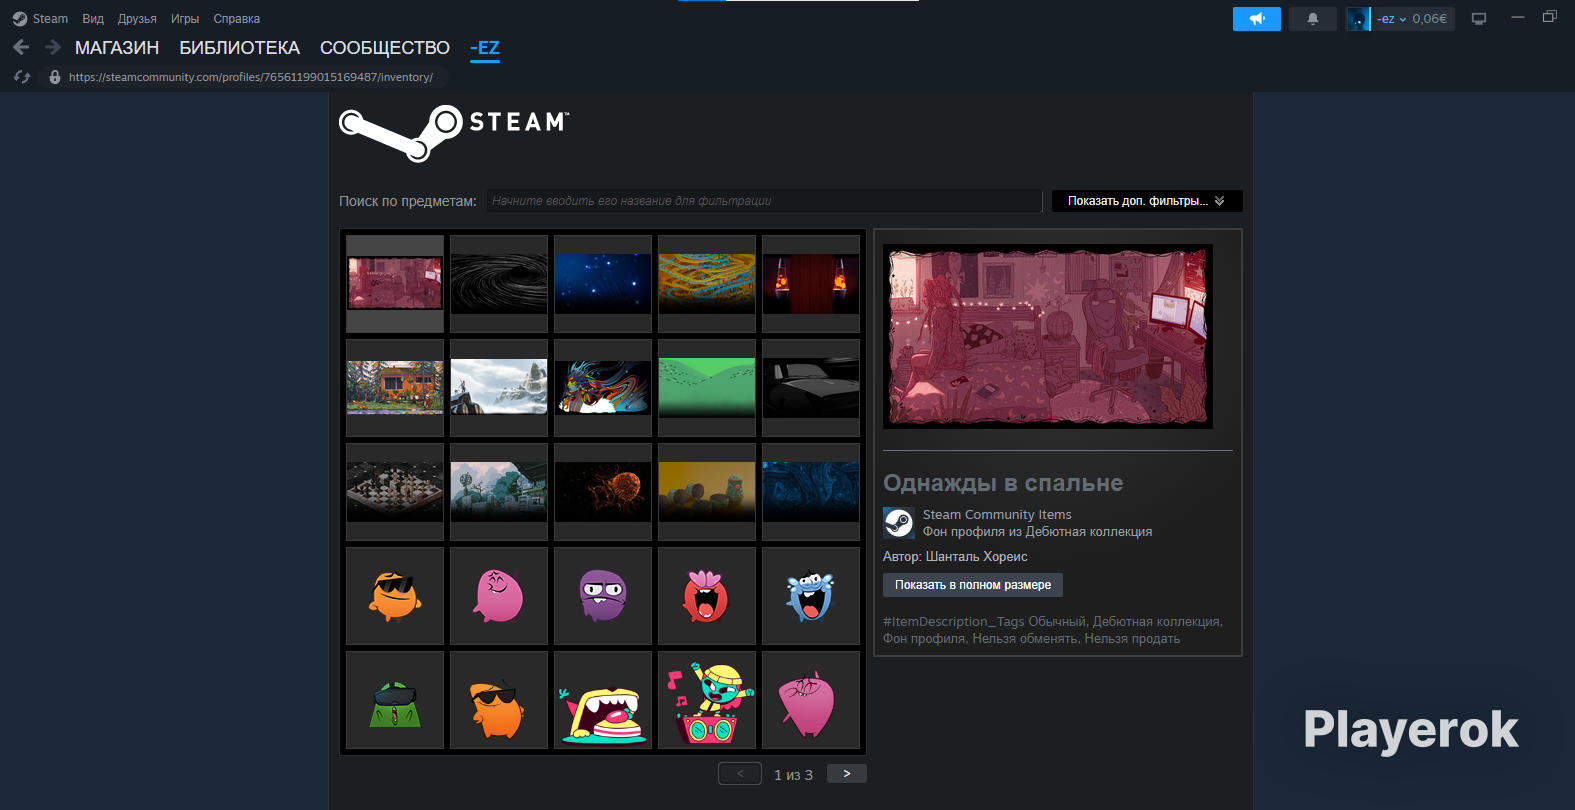
Task: Open the Игры menu
Action: pyautogui.click(x=185, y=19)
